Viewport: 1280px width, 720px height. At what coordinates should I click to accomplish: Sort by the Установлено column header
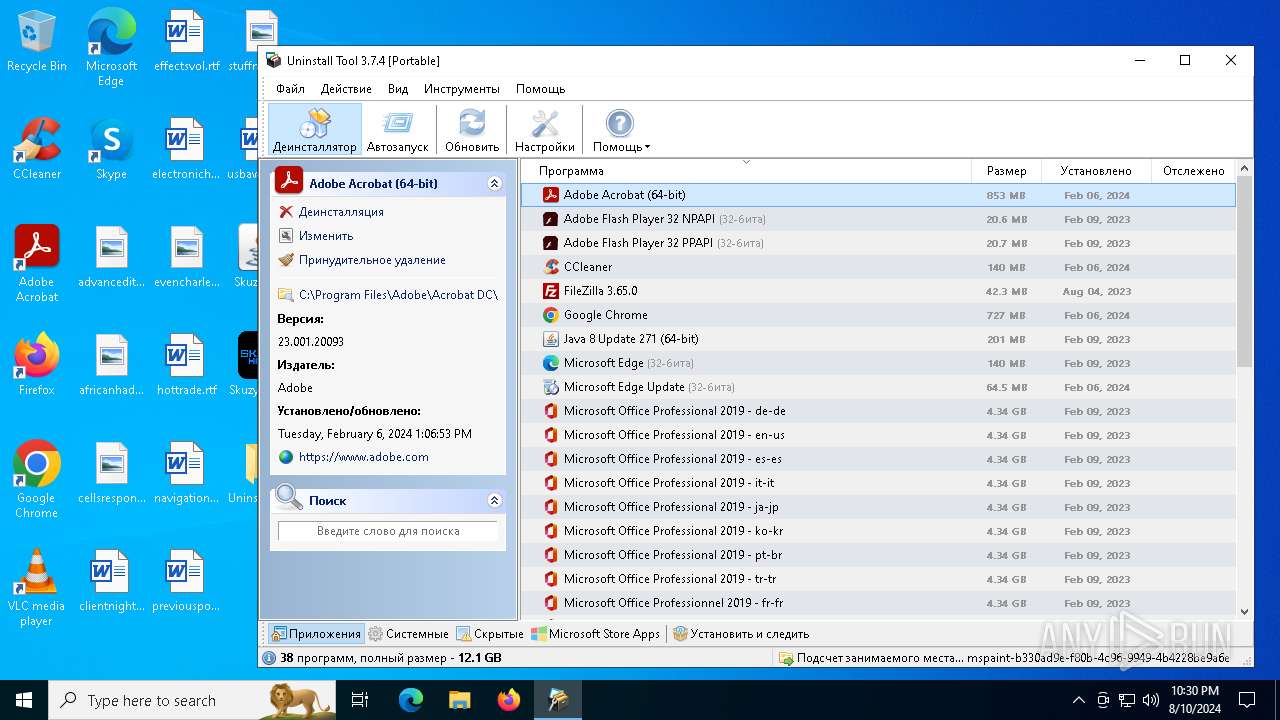tap(1096, 171)
